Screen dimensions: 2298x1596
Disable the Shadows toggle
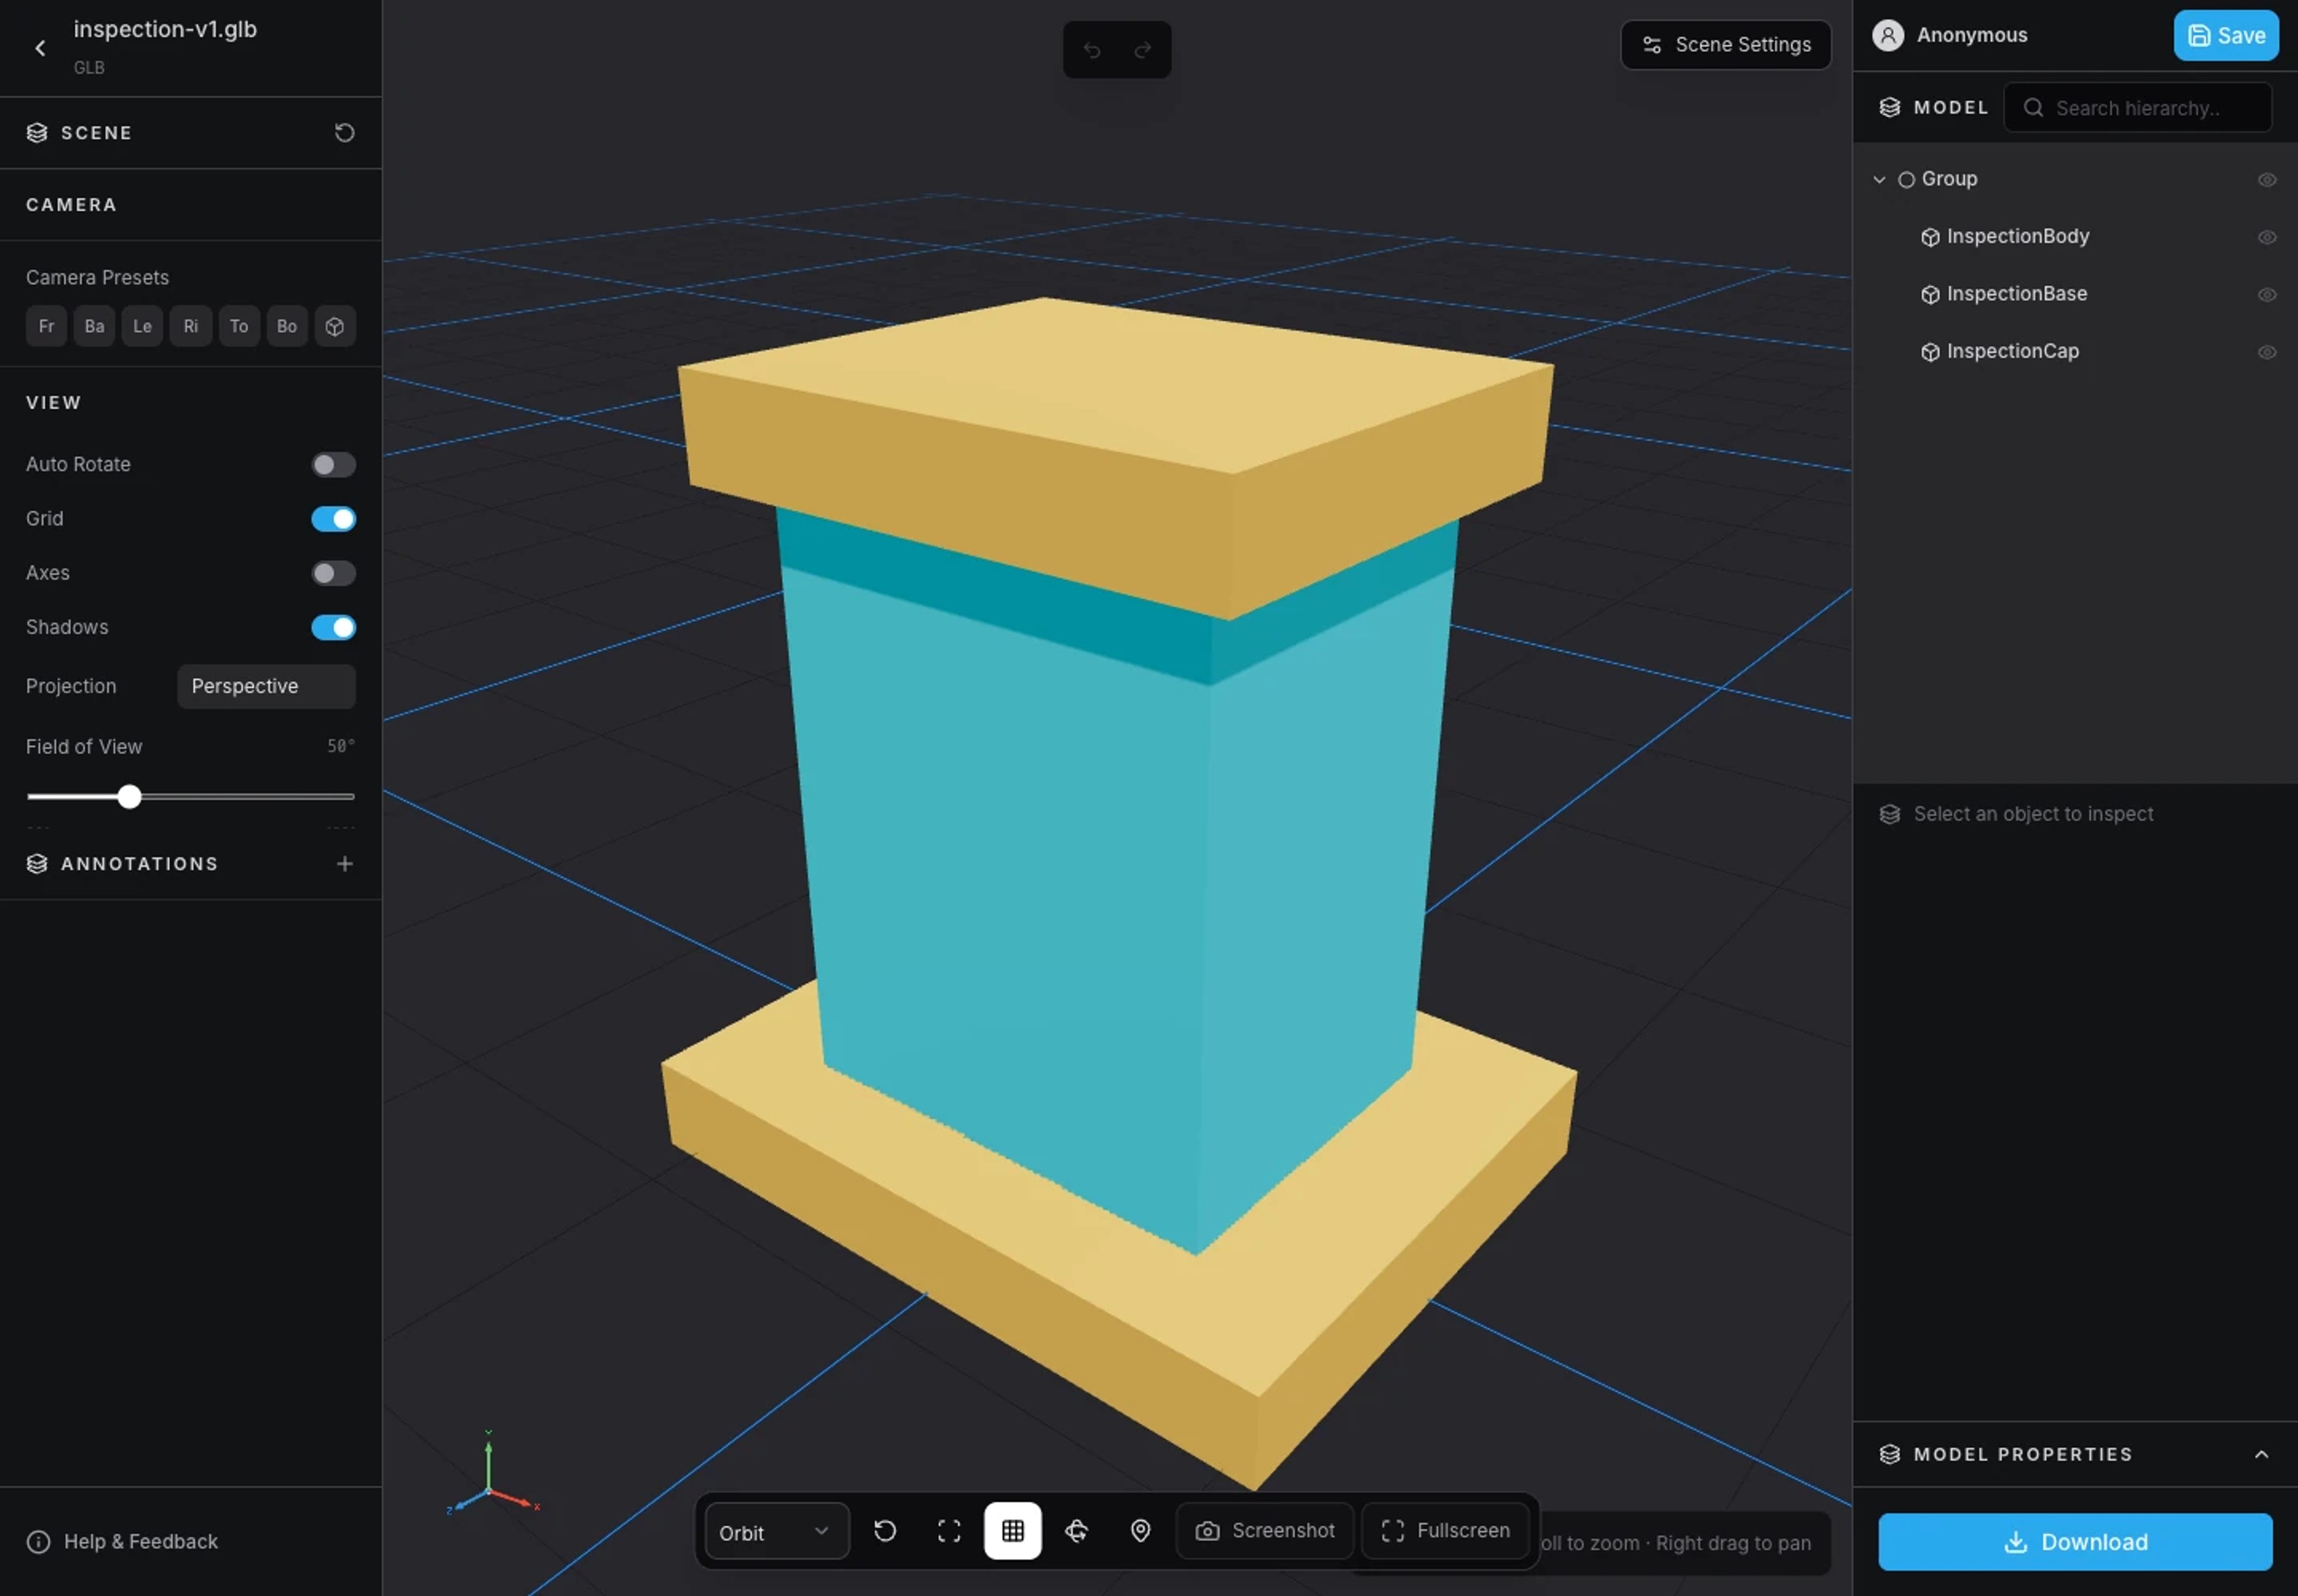coord(333,627)
